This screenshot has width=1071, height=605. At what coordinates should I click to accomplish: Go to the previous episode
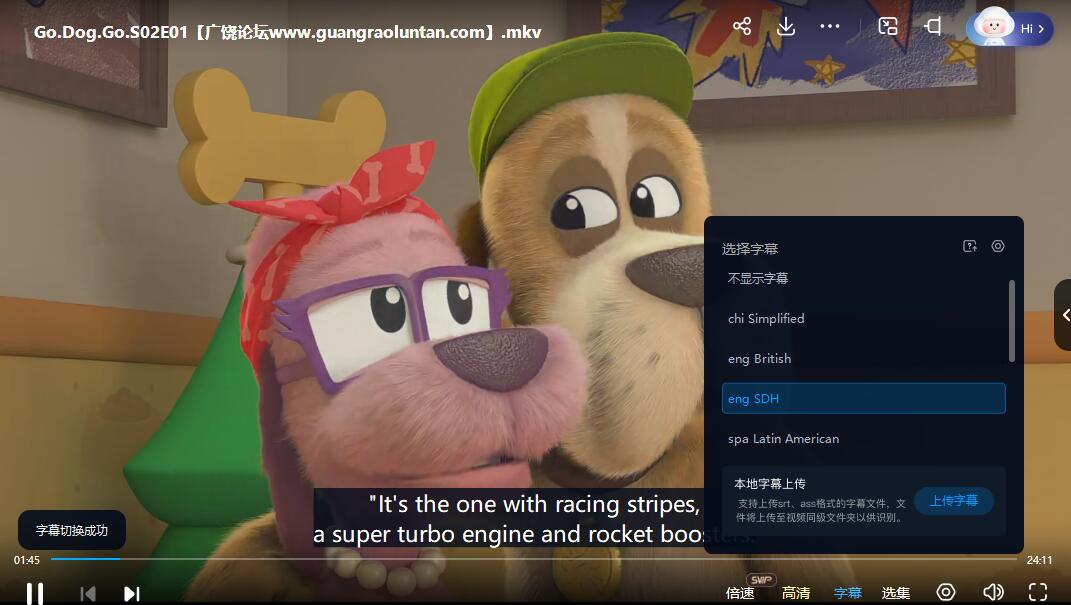[x=88, y=593]
